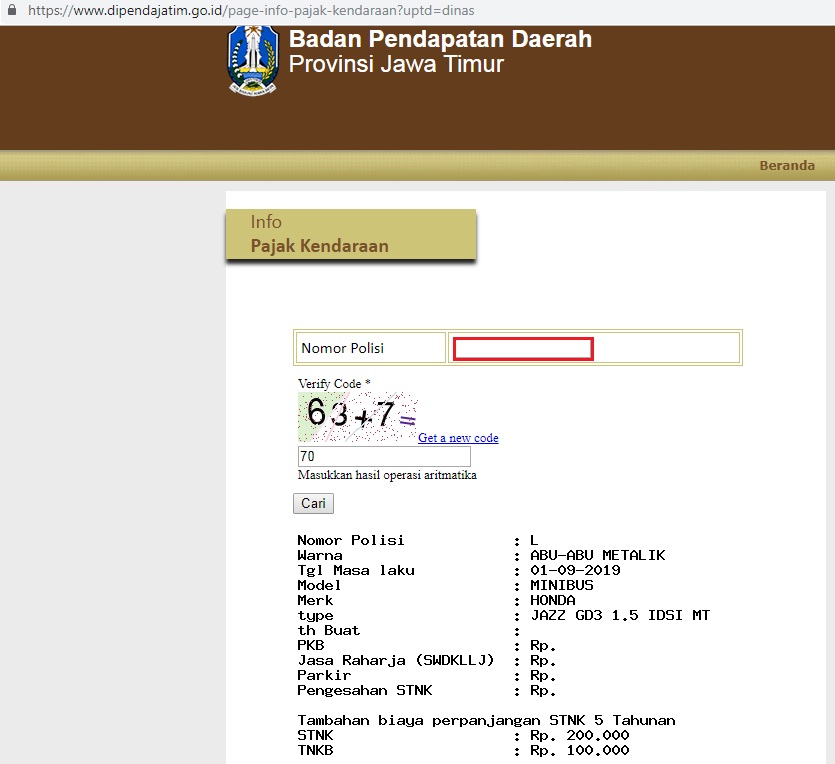Click the captcha arithmetic image
Image resolution: width=835 pixels, height=764 pixels.
pyautogui.click(x=357, y=417)
